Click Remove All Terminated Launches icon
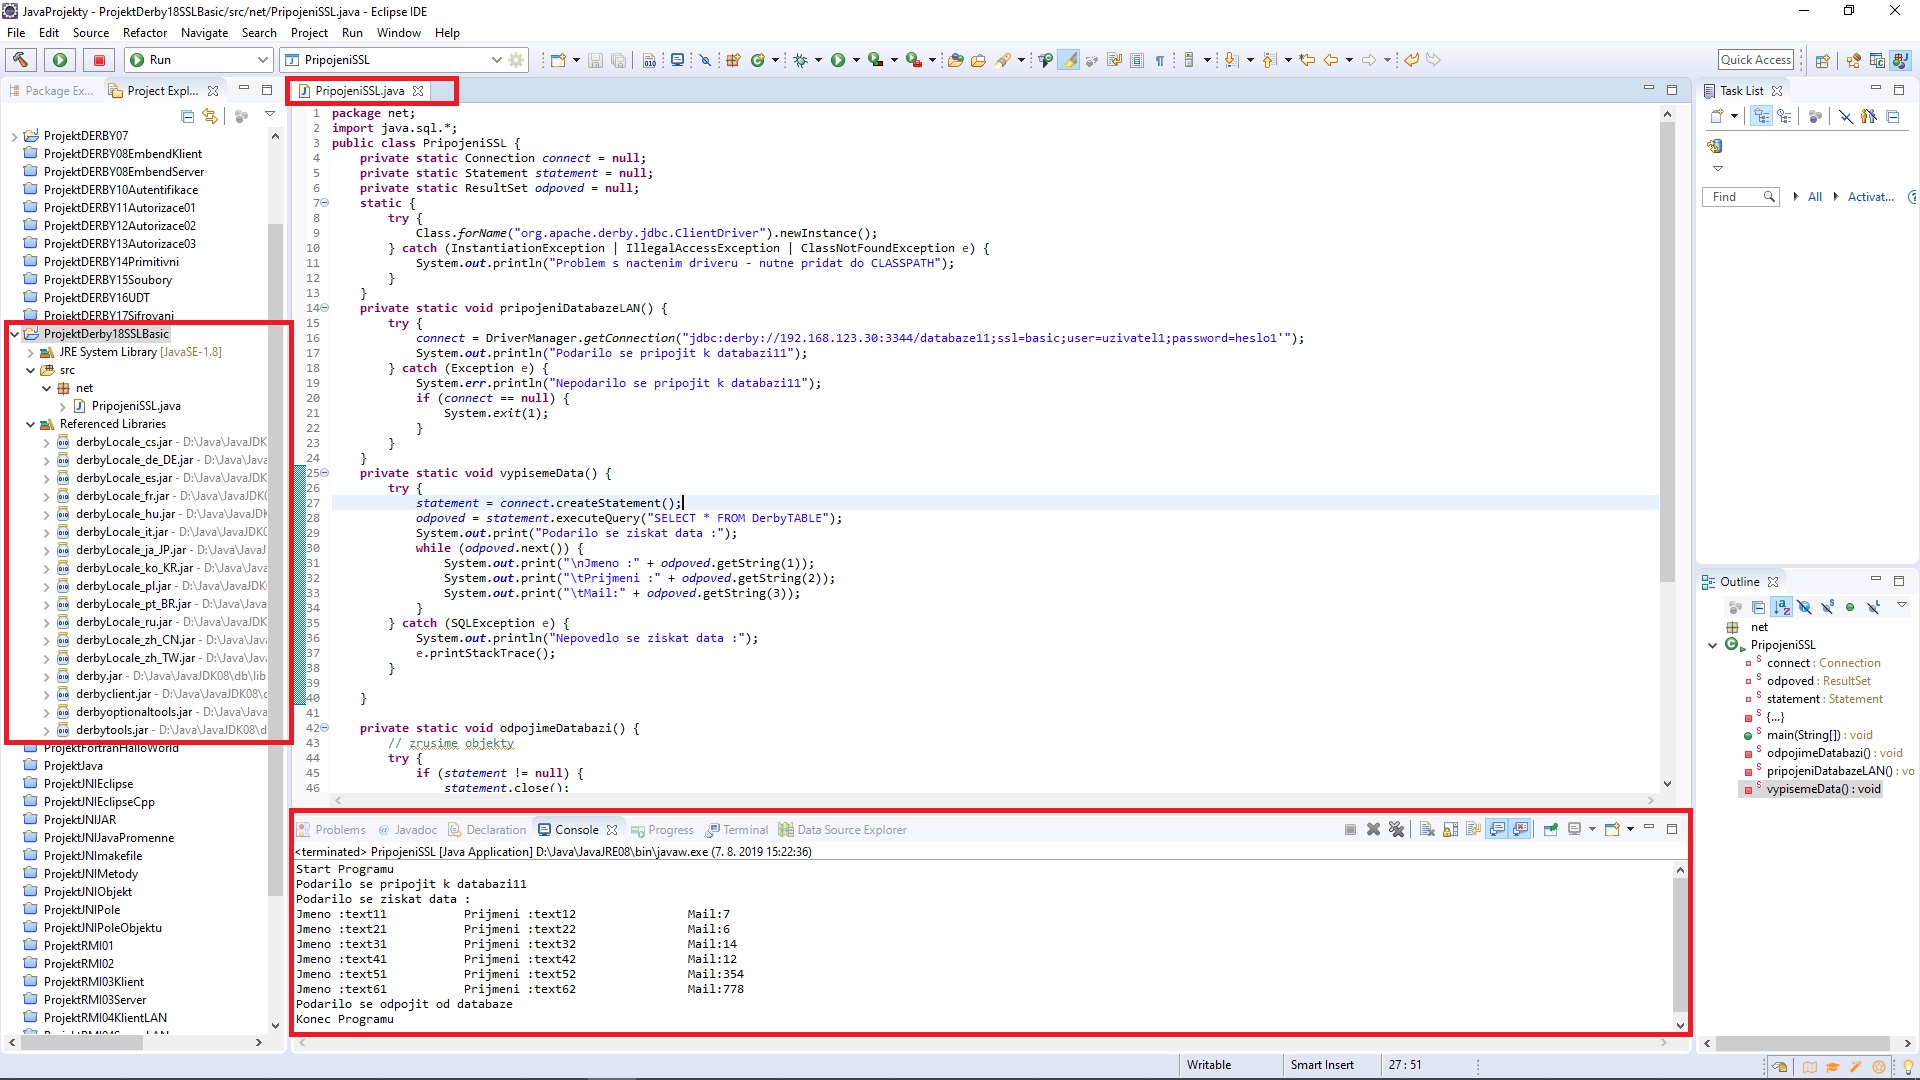This screenshot has height=1080, width=1920. (x=1397, y=829)
